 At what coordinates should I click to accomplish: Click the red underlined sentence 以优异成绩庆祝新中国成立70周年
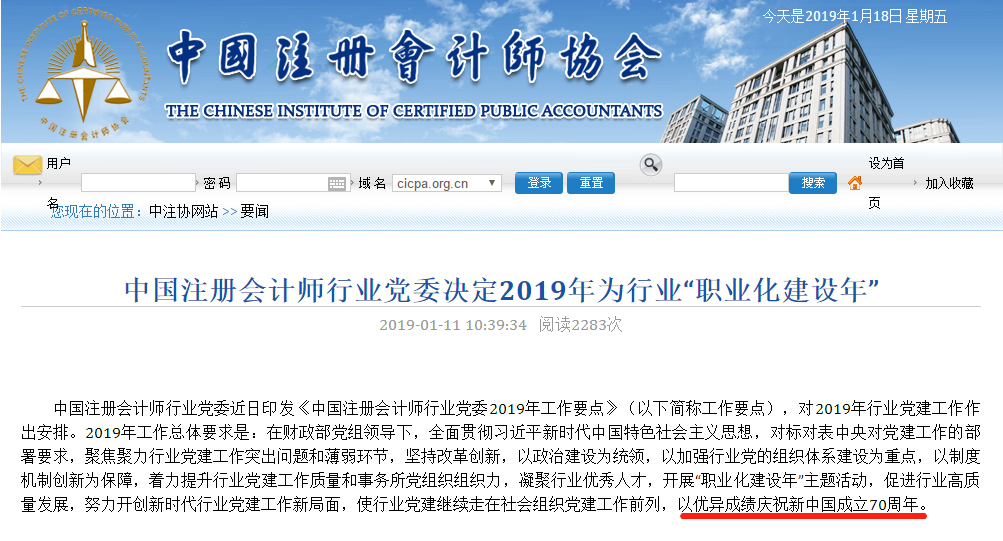[802, 506]
